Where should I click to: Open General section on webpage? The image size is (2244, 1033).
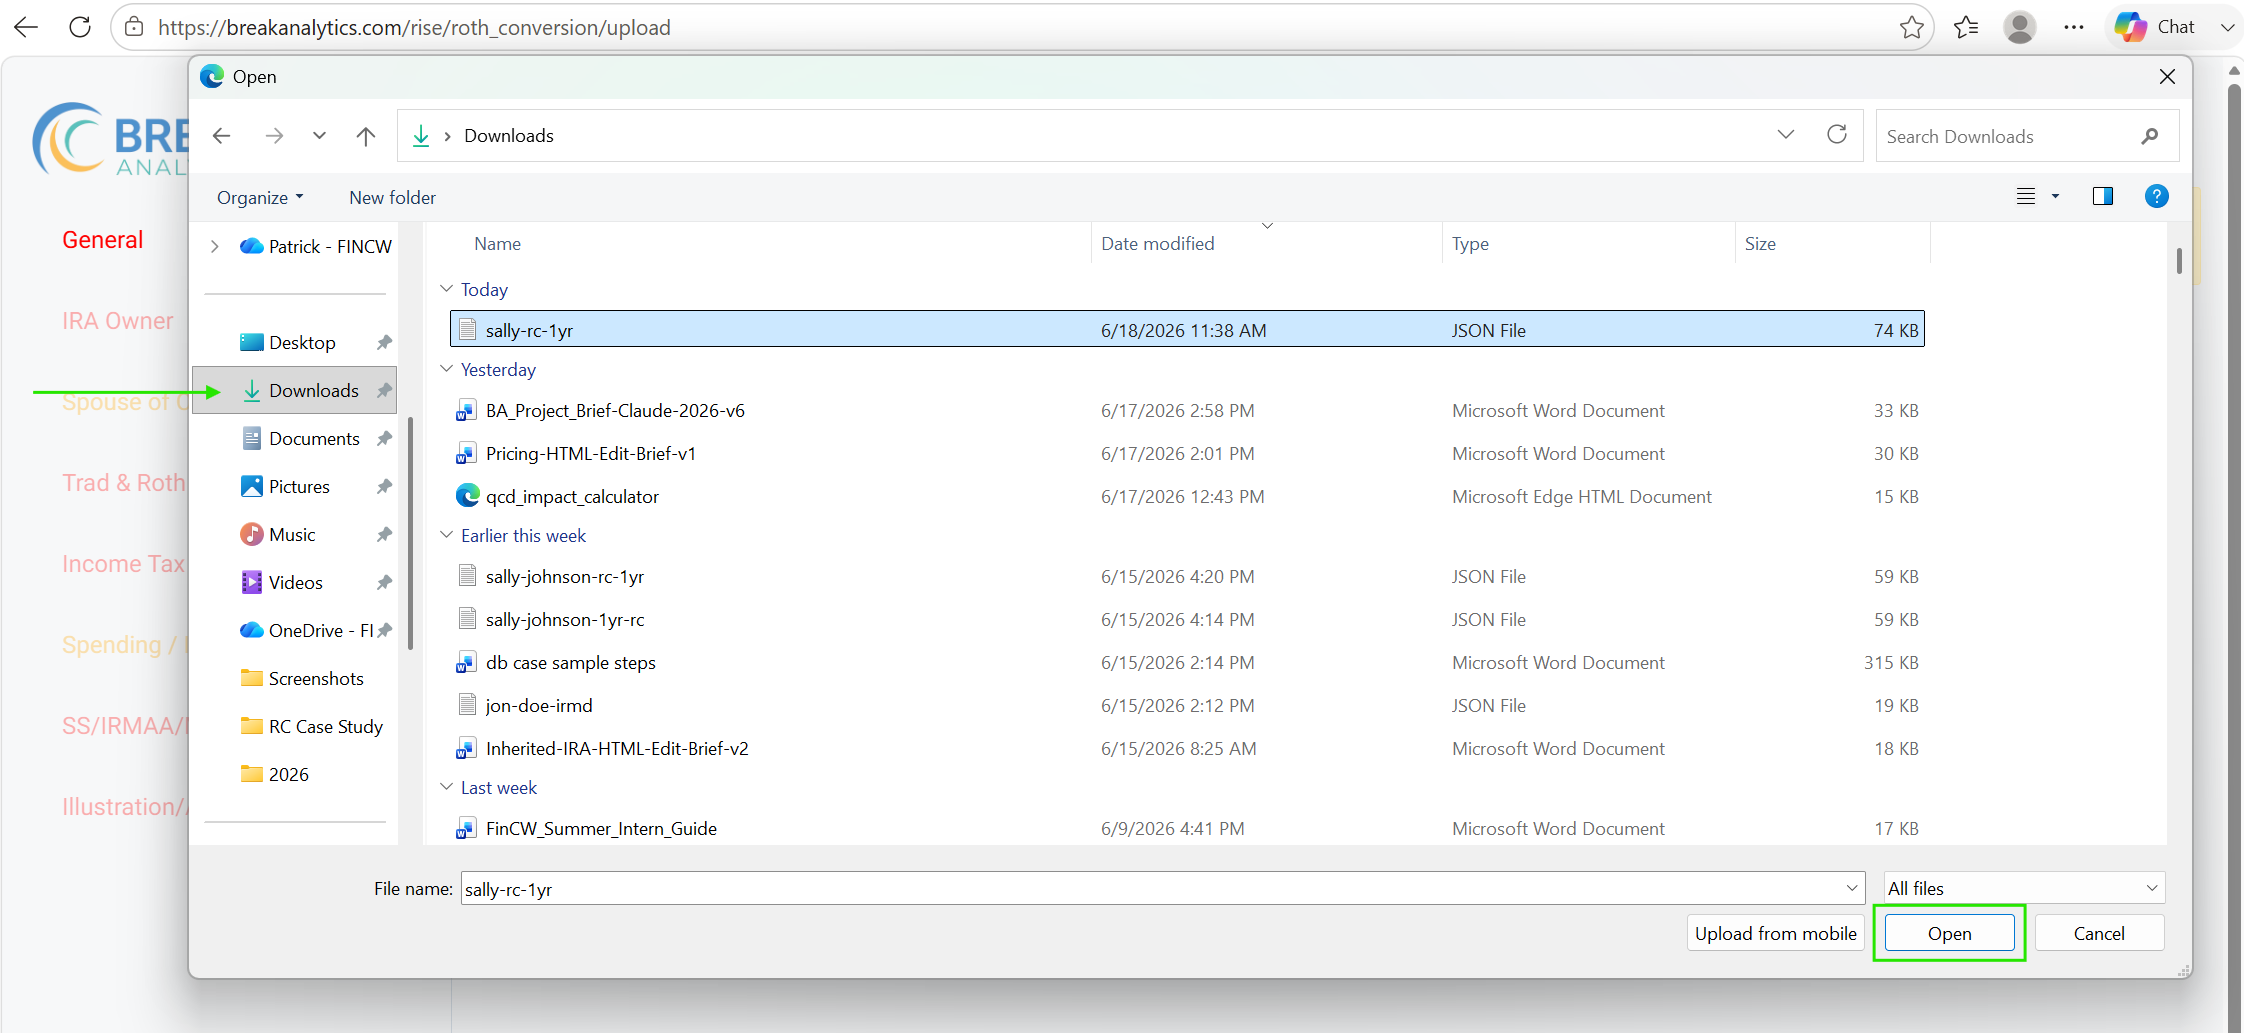103,240
